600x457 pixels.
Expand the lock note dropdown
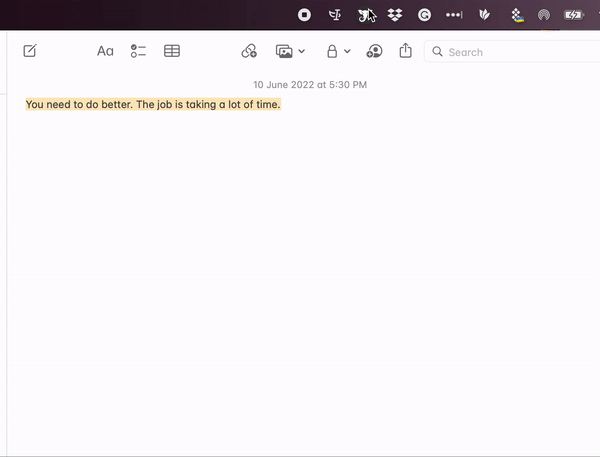tap(347, 51)
